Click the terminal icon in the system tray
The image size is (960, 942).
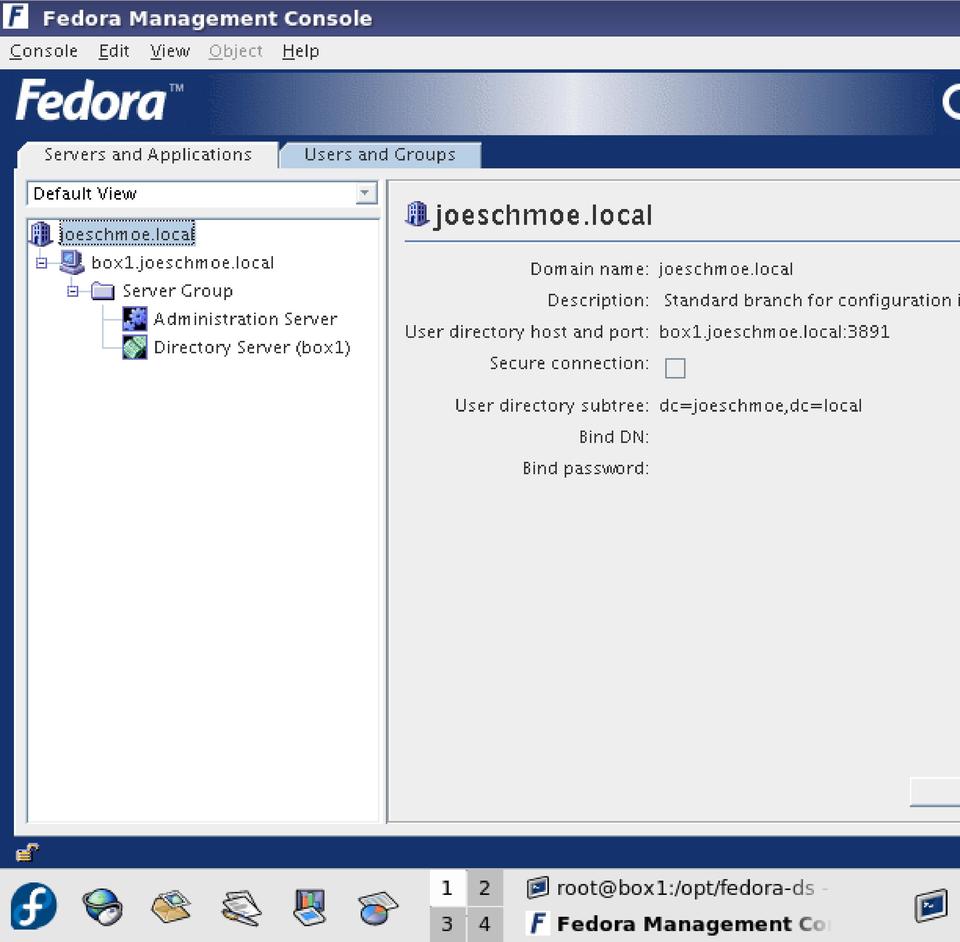(x=931, y=905)
